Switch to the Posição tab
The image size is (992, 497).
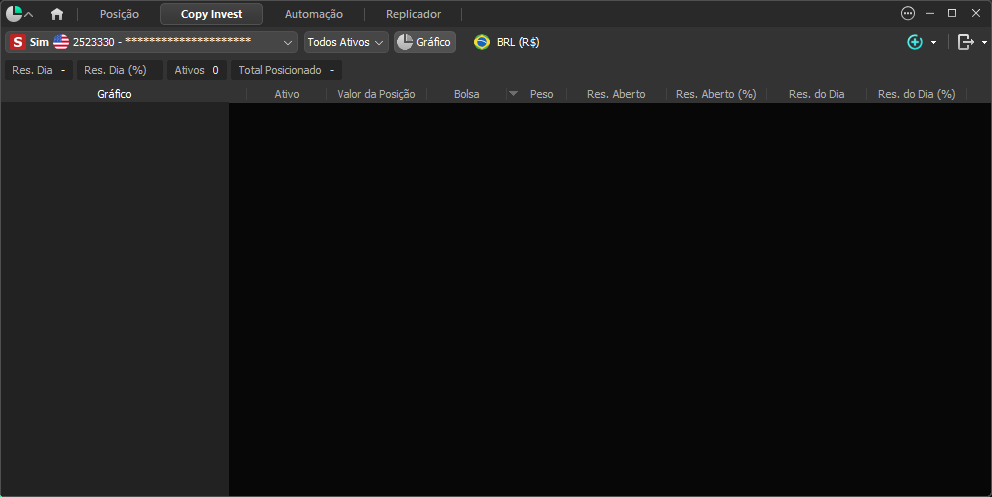tap(119, 14)
